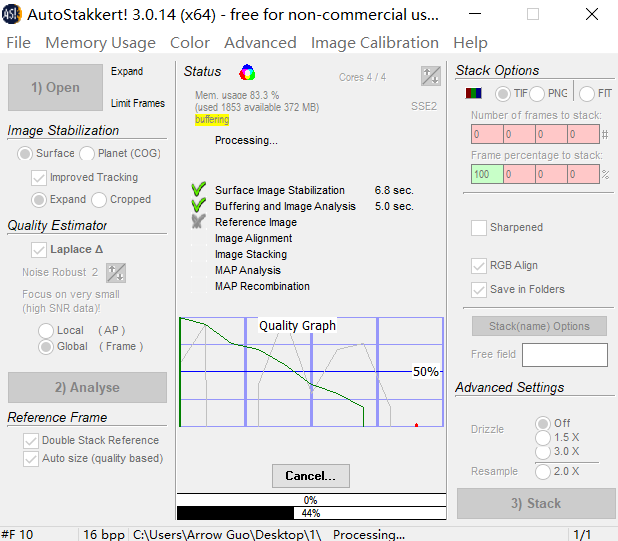Enable the Sharpened checkbox
This screenshot has height=541, width=618.
coord(479,228)
